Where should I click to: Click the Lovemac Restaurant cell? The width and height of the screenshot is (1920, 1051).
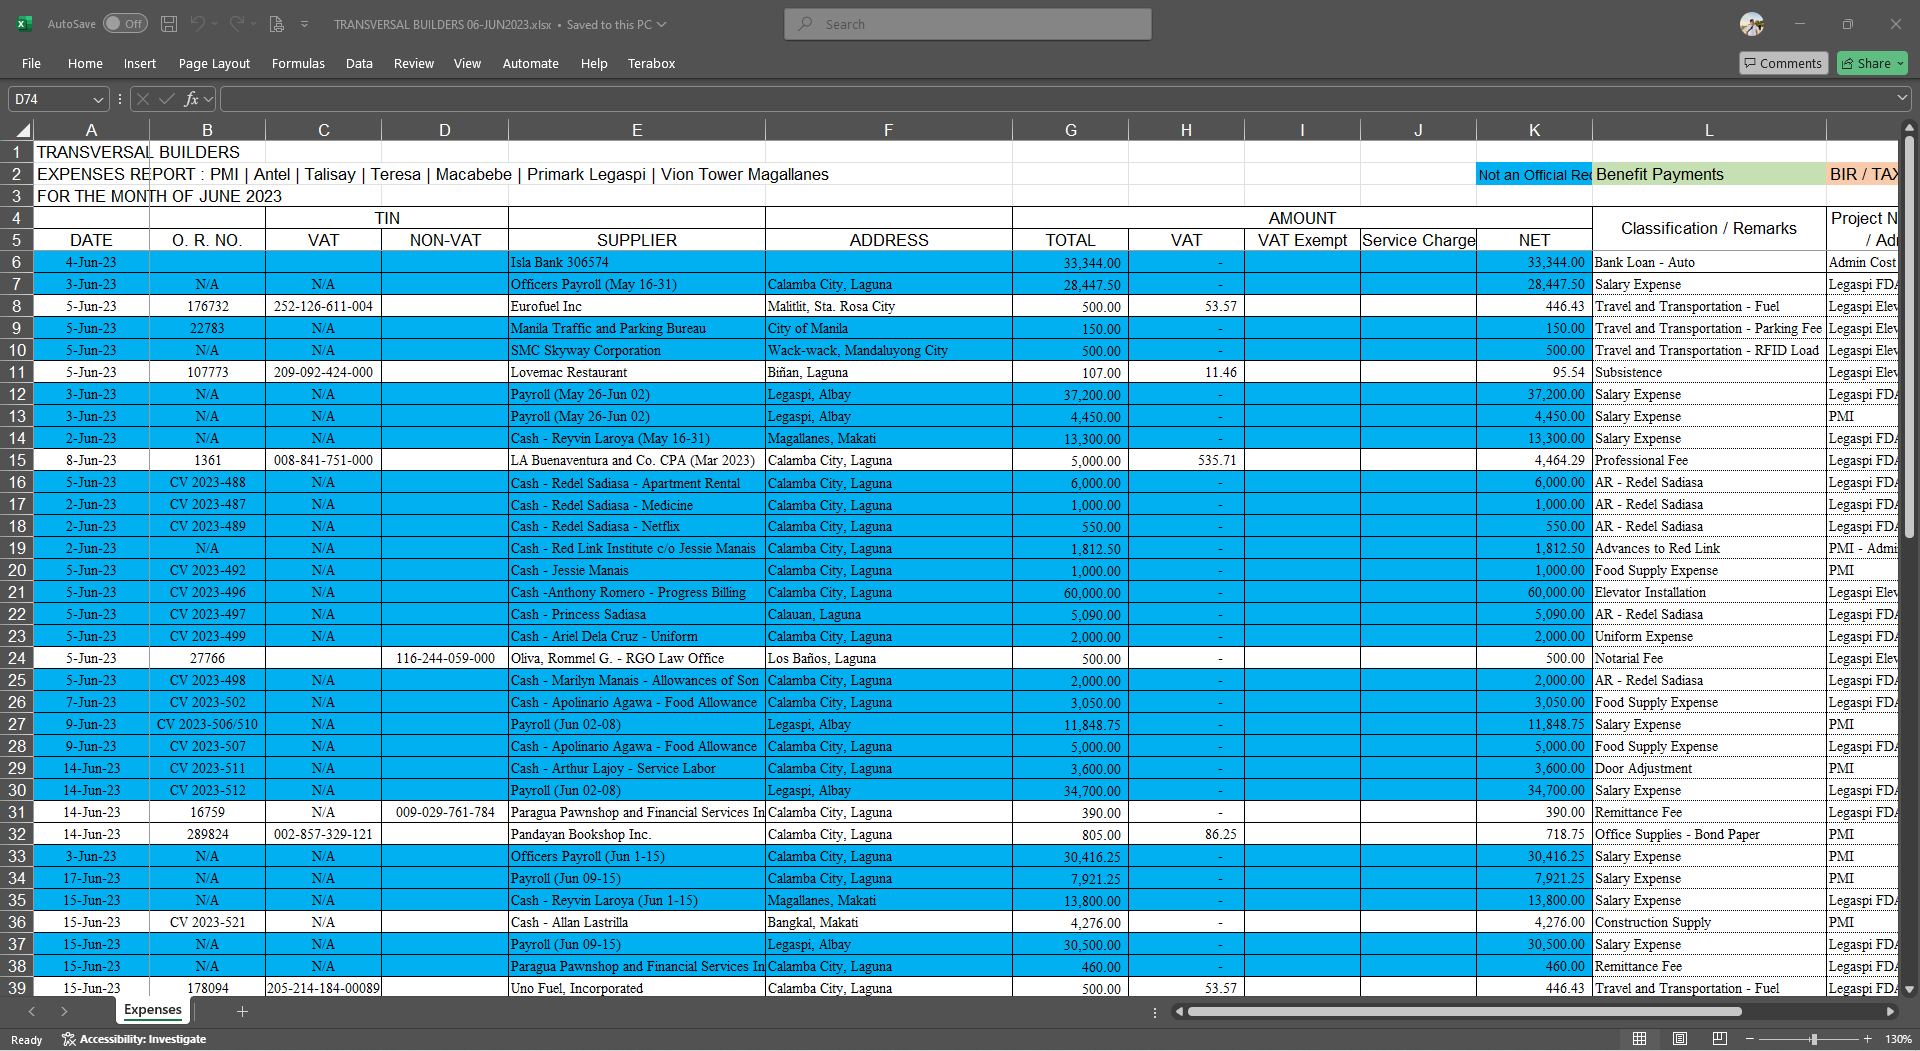[637, 372]
